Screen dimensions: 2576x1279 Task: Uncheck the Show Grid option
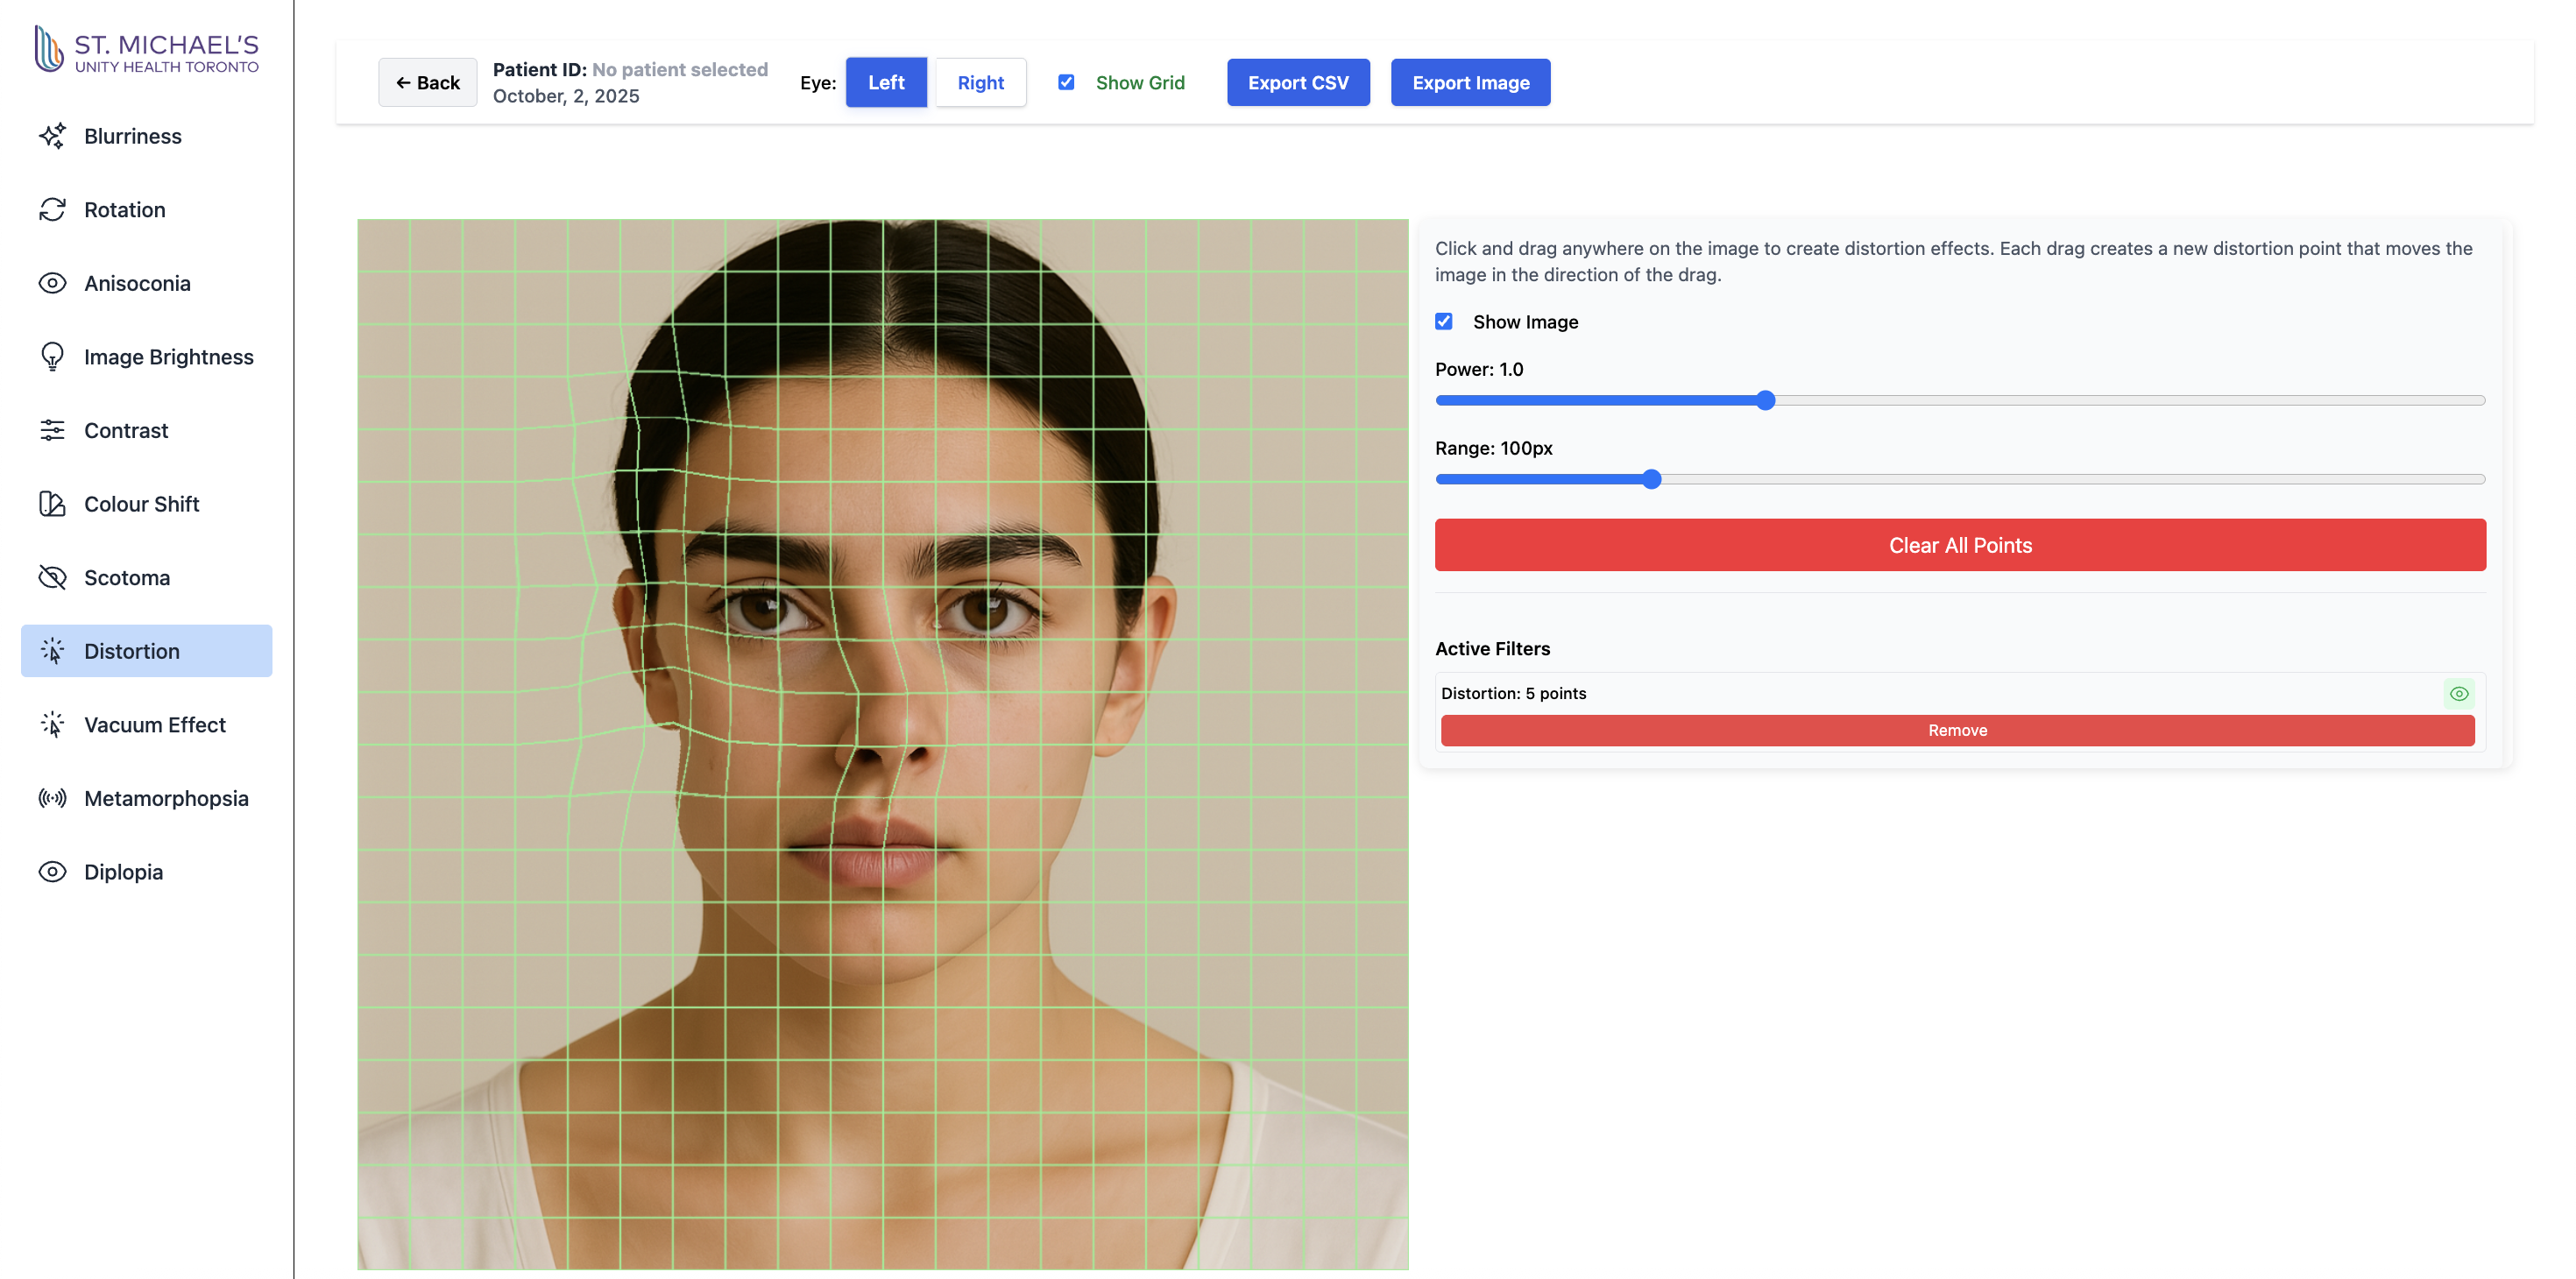pos(1067,82)
